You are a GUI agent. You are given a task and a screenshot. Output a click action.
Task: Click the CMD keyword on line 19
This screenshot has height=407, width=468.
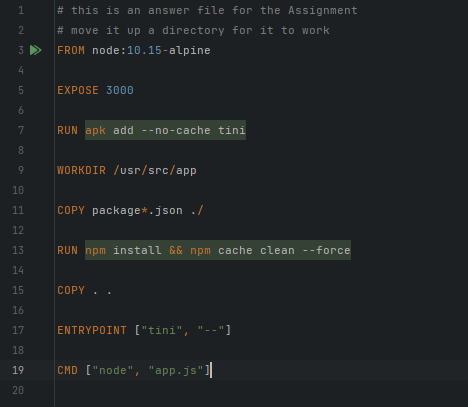[x=67, y=370]
